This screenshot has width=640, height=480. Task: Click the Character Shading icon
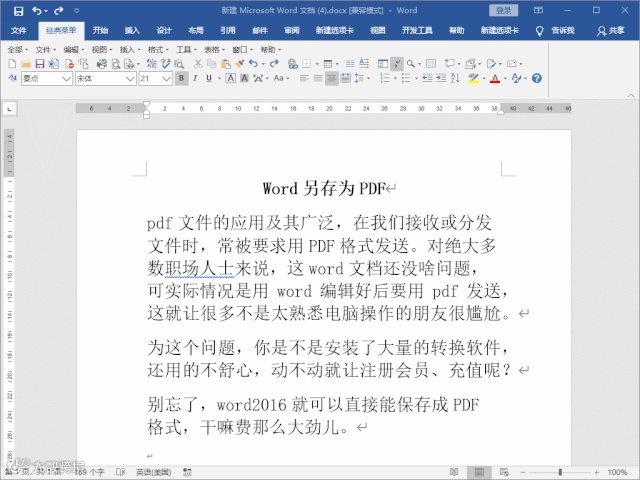point(244,78)
